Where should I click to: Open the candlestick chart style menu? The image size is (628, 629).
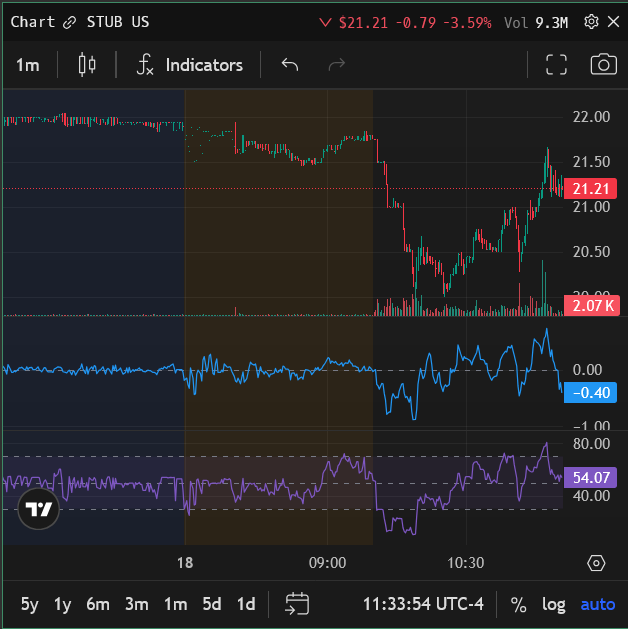(x=87, y=65)
